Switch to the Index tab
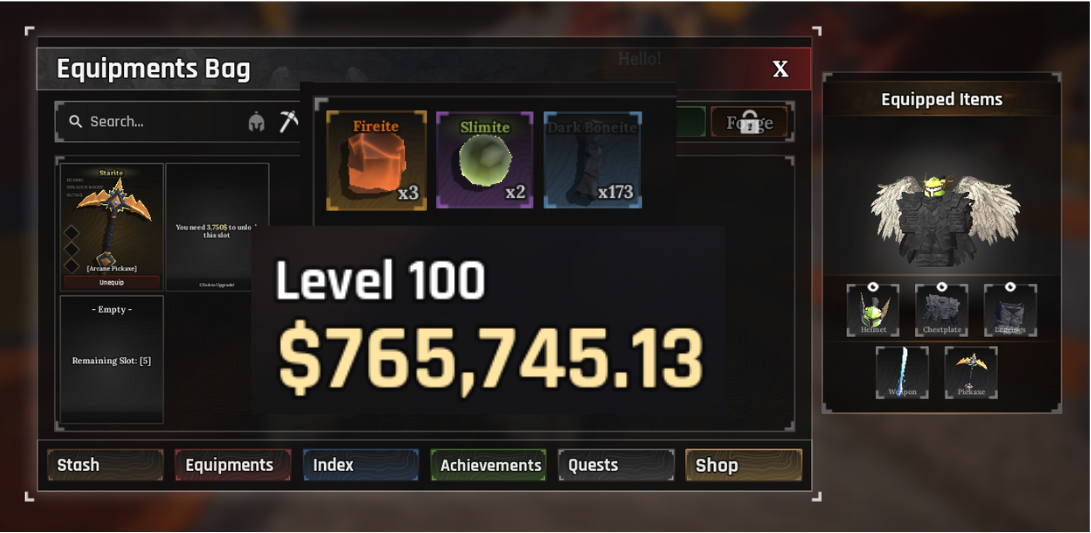Image resolution: width=1091 pixels, height=533 pixels. click(x=360, y=465)
